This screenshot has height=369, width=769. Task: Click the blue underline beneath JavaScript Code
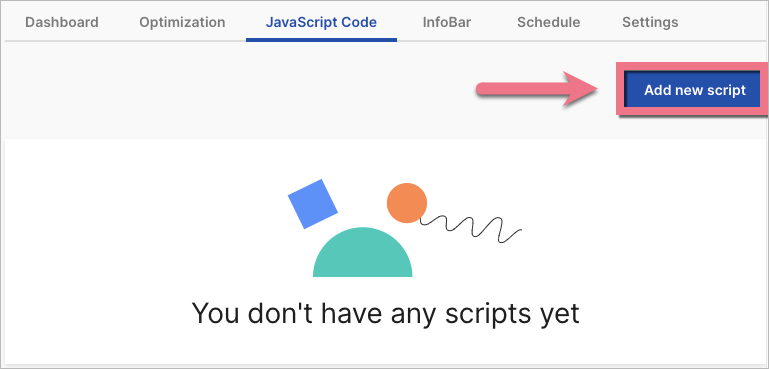(321, 39)
